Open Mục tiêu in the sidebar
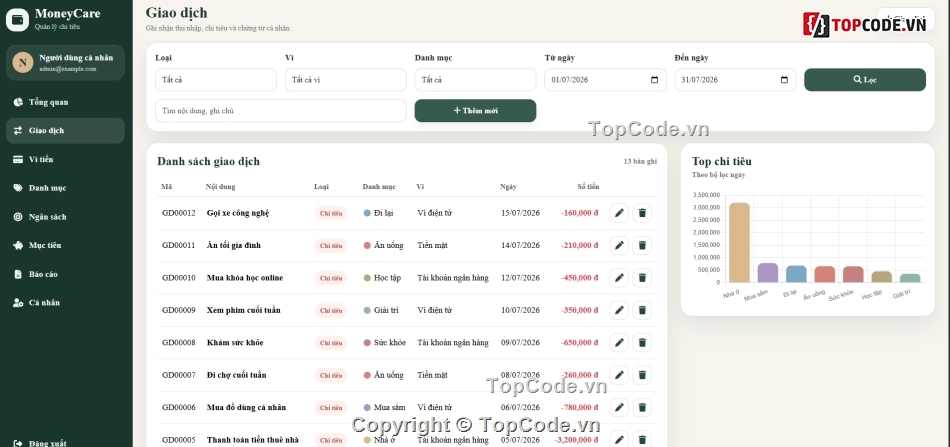 coord(65,245)
